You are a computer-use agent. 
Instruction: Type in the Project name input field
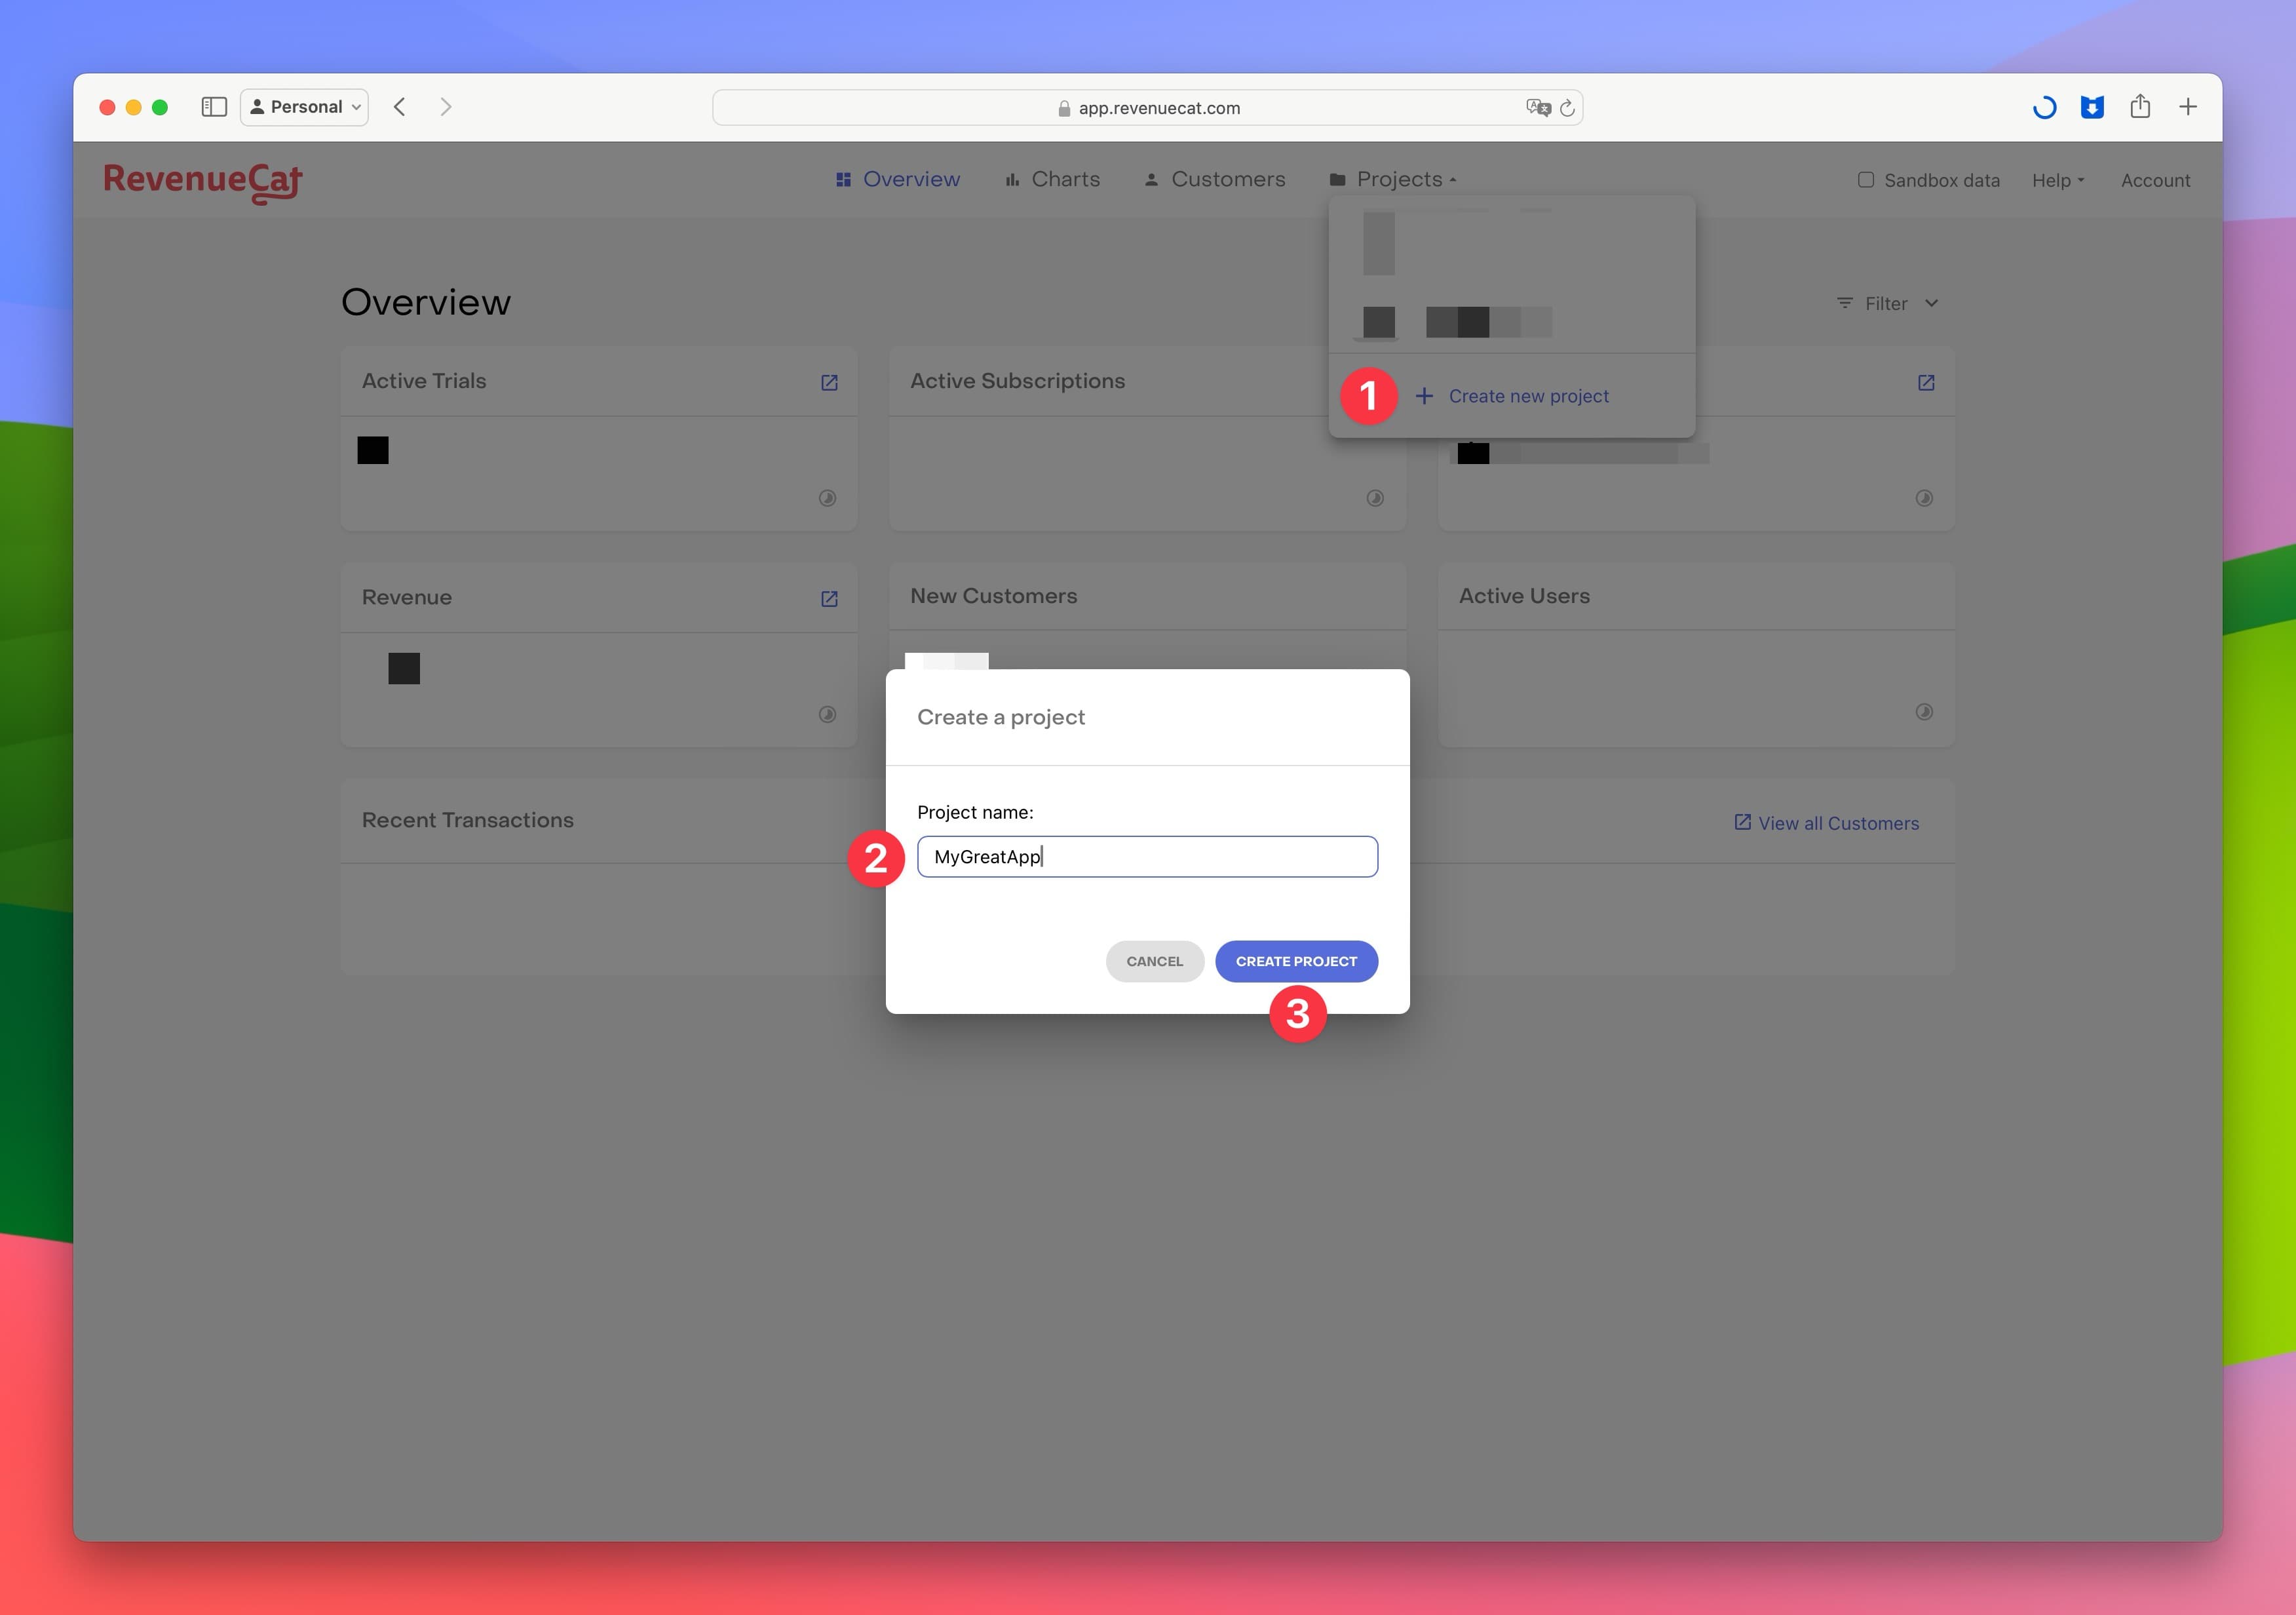click(1148, 855)
